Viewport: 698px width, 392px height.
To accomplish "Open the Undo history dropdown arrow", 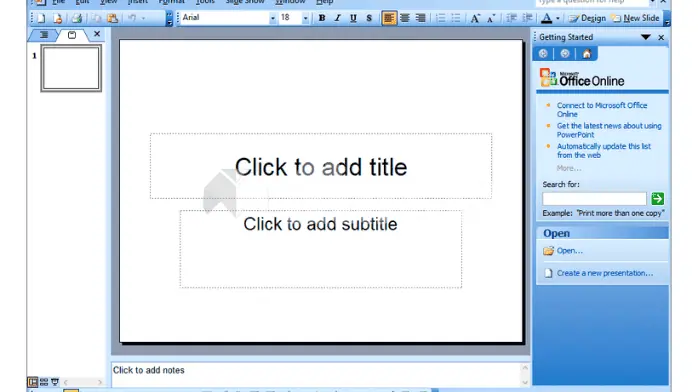I will (143, 18).
